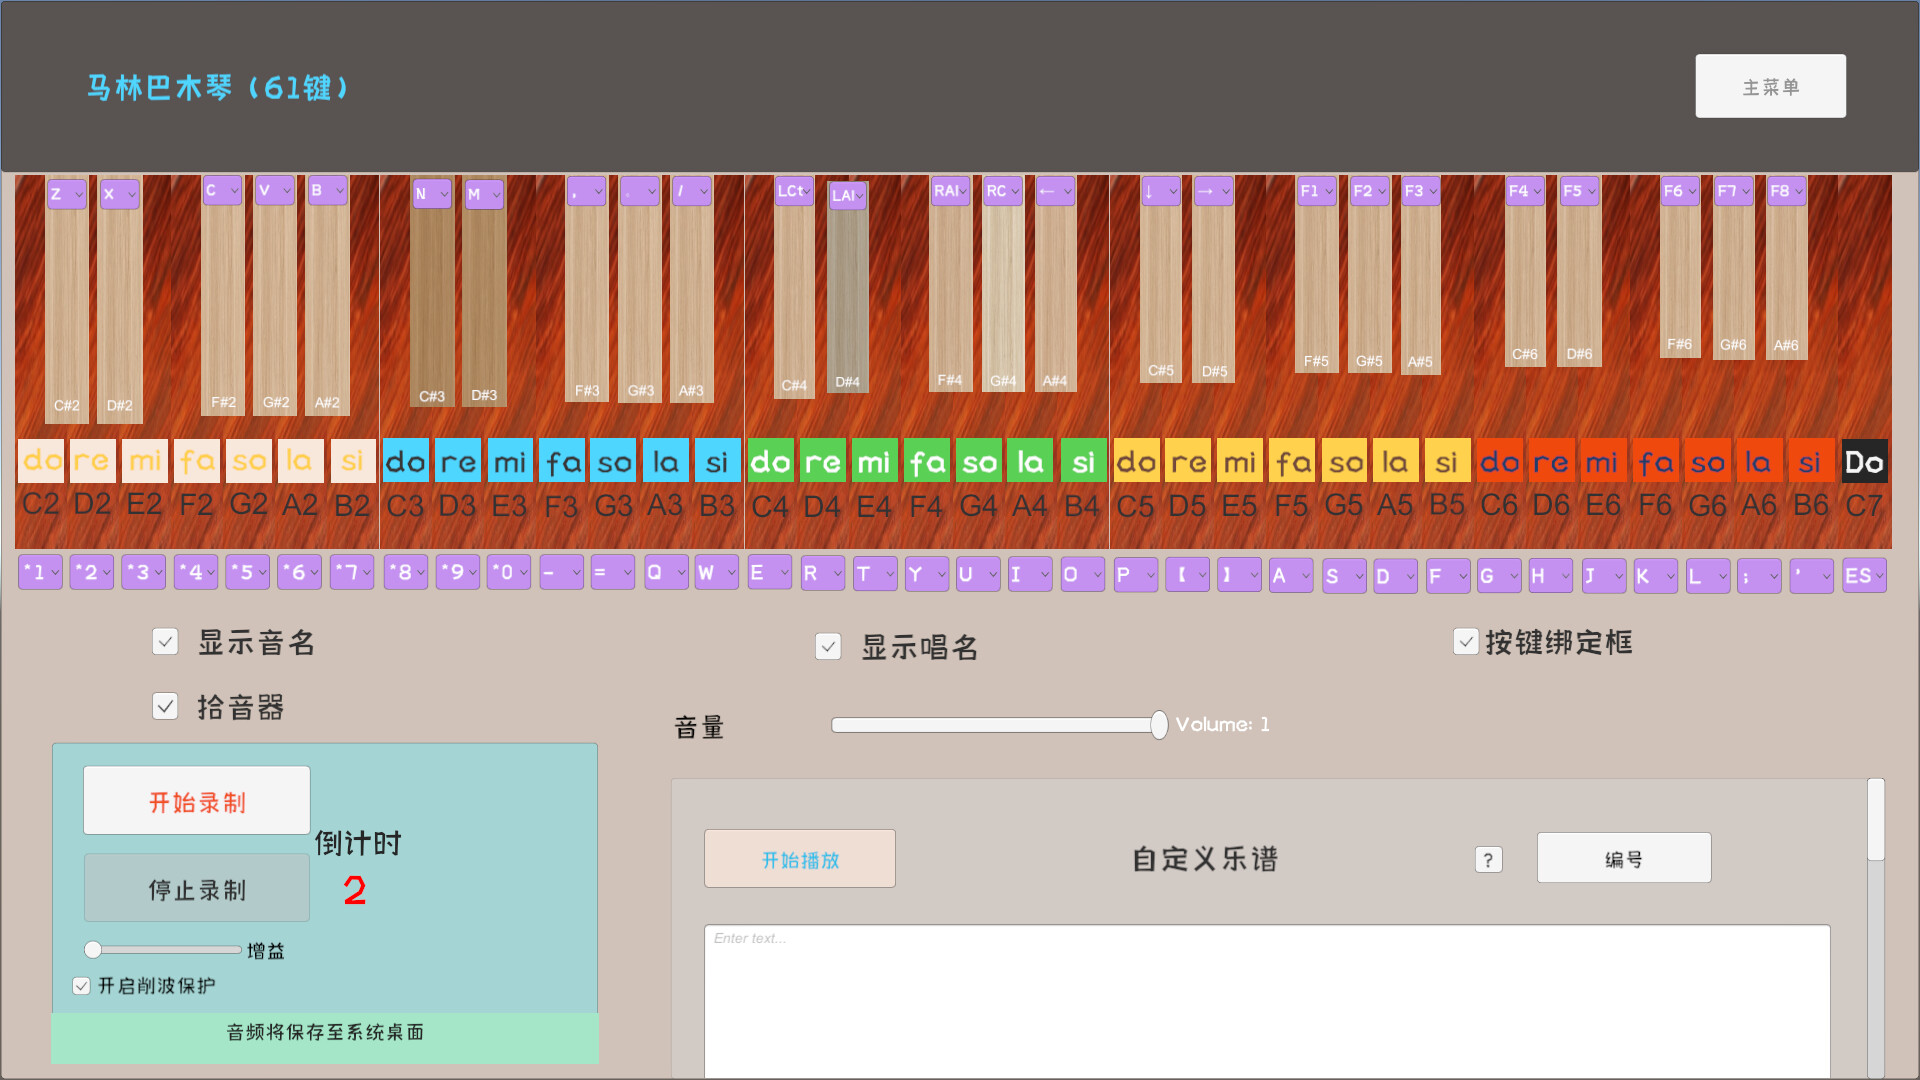
Task: Play the yellow "so" key for G5
Action: (x=1344, y=460)
